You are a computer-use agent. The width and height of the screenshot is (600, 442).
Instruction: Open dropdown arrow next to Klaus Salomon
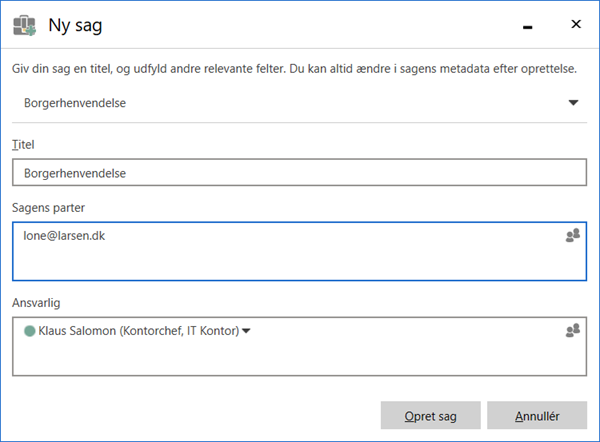pos(246,331)
